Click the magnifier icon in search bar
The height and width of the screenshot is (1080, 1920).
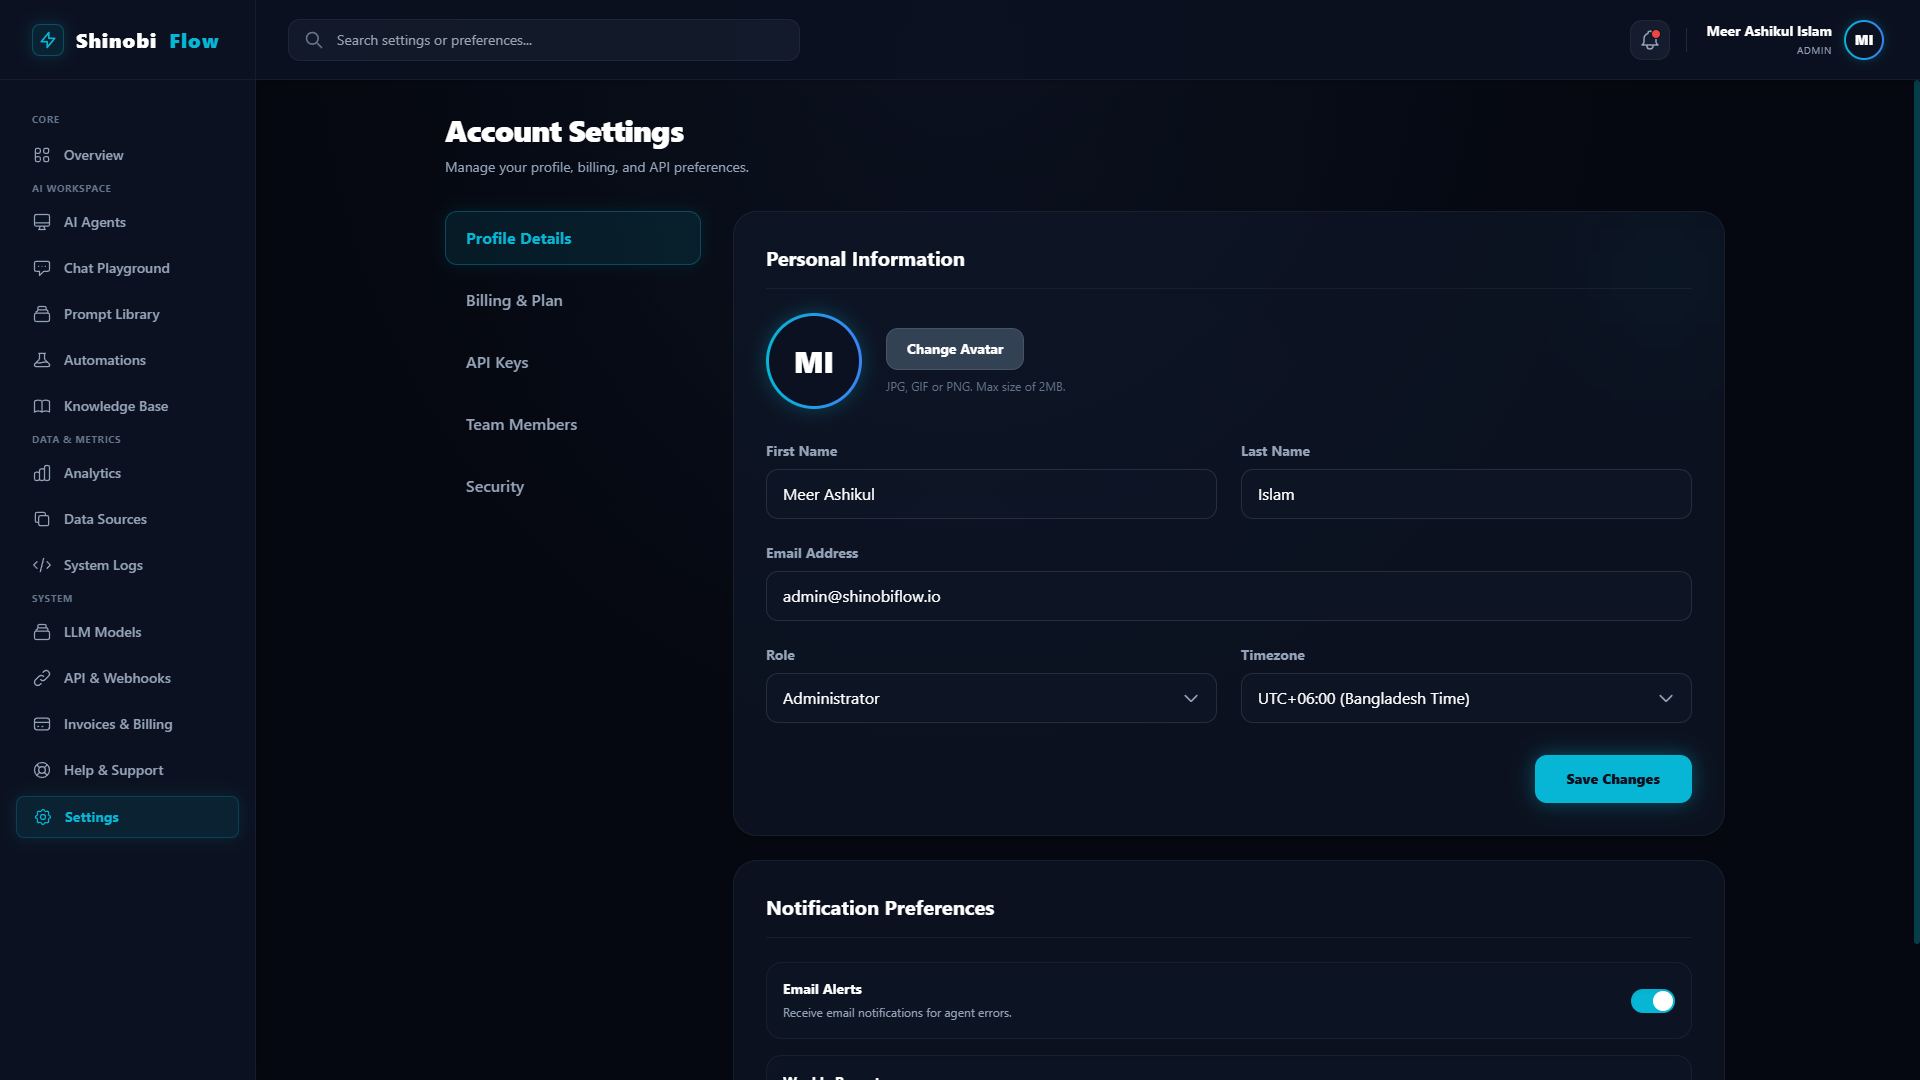(x=314, y=40)
